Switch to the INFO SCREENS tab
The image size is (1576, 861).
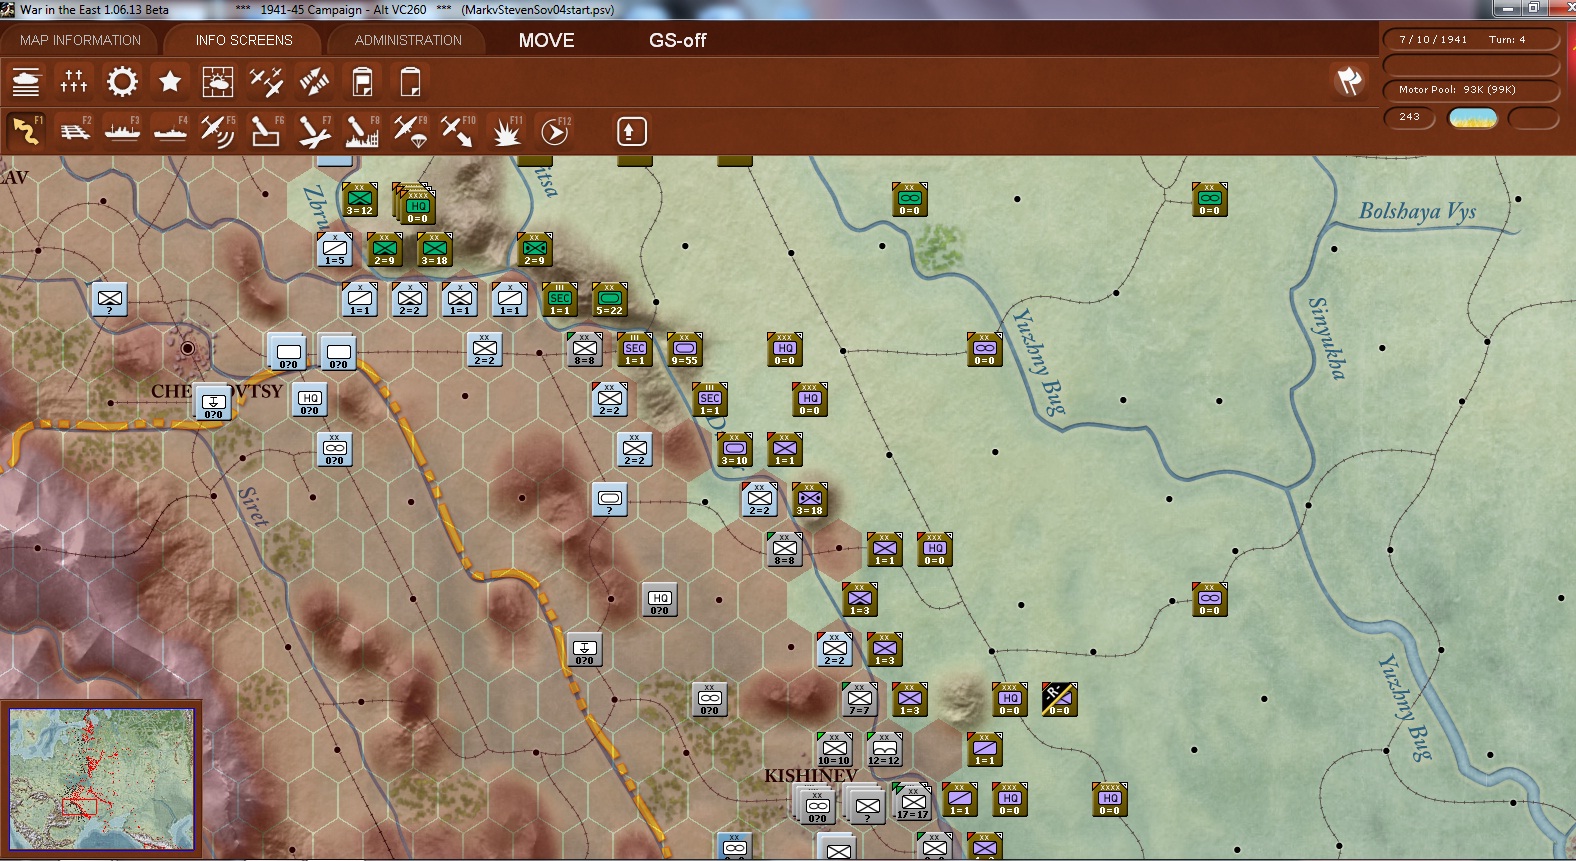click(x=244, y=40)
